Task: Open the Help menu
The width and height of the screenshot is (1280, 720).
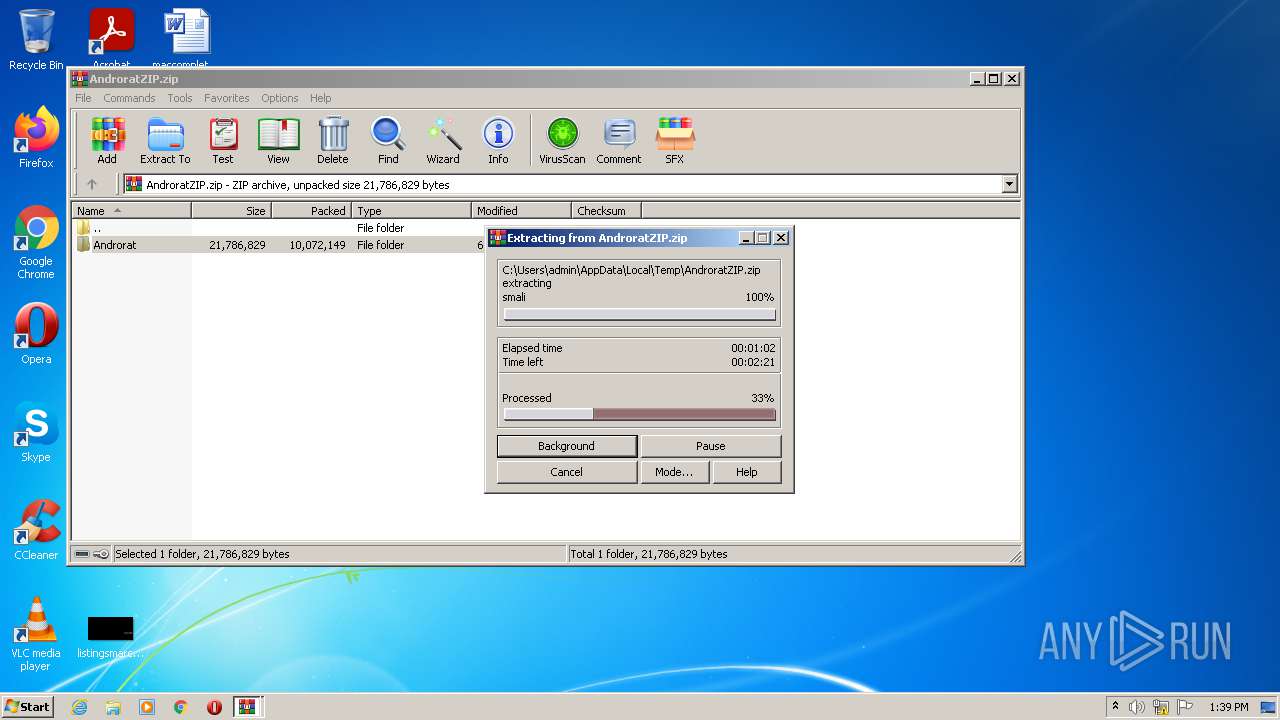Action: click(x=320, y=98)
